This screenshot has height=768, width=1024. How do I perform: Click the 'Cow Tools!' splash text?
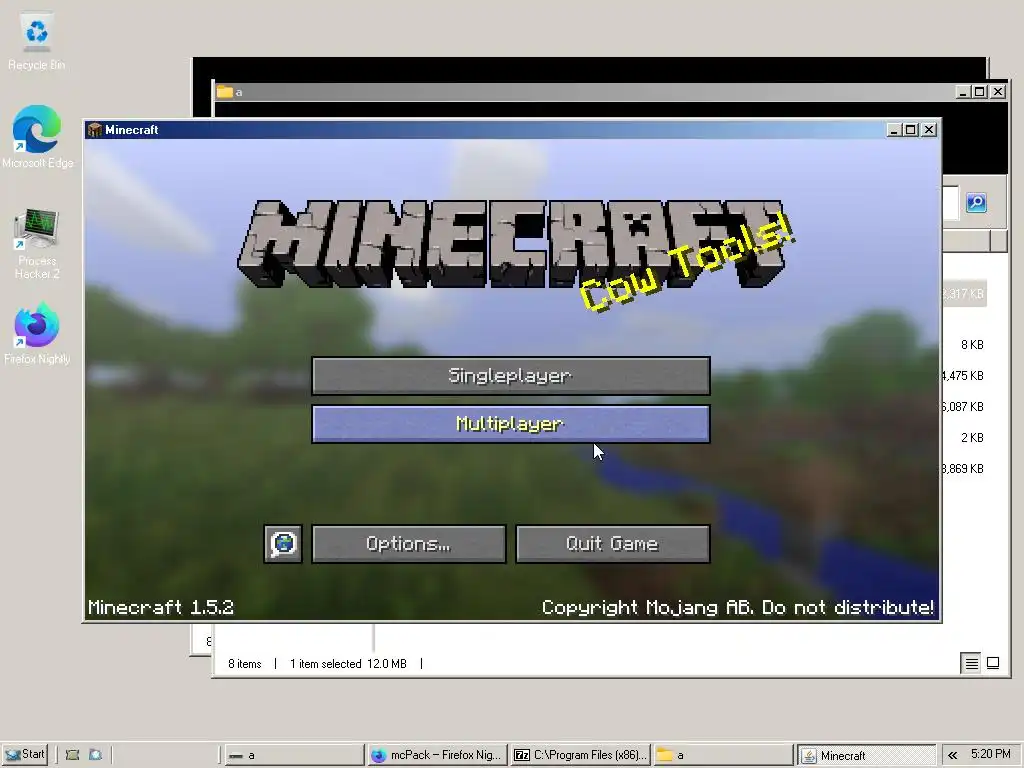(687, 262)
